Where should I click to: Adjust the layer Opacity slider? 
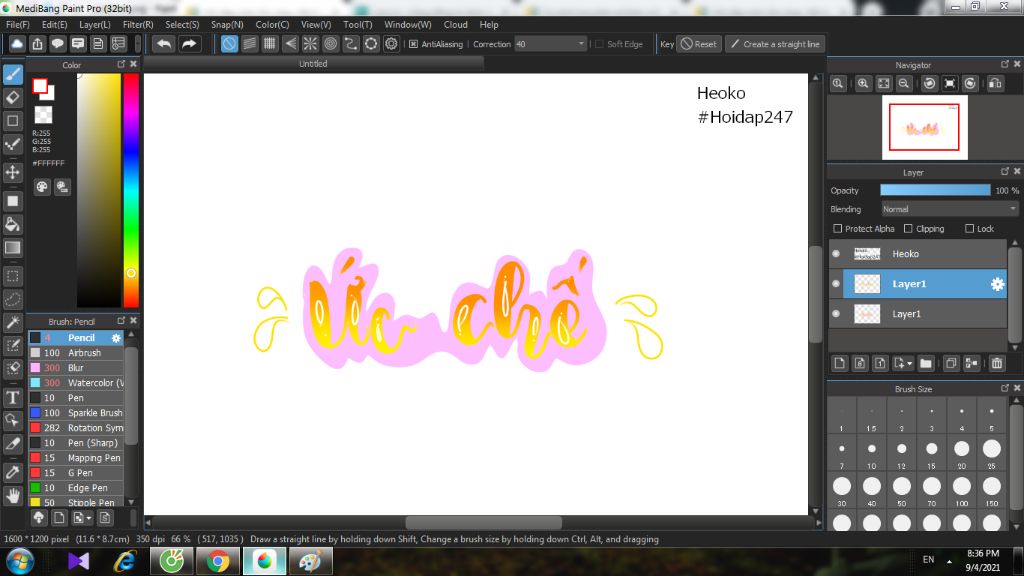(x=935, y=190)
